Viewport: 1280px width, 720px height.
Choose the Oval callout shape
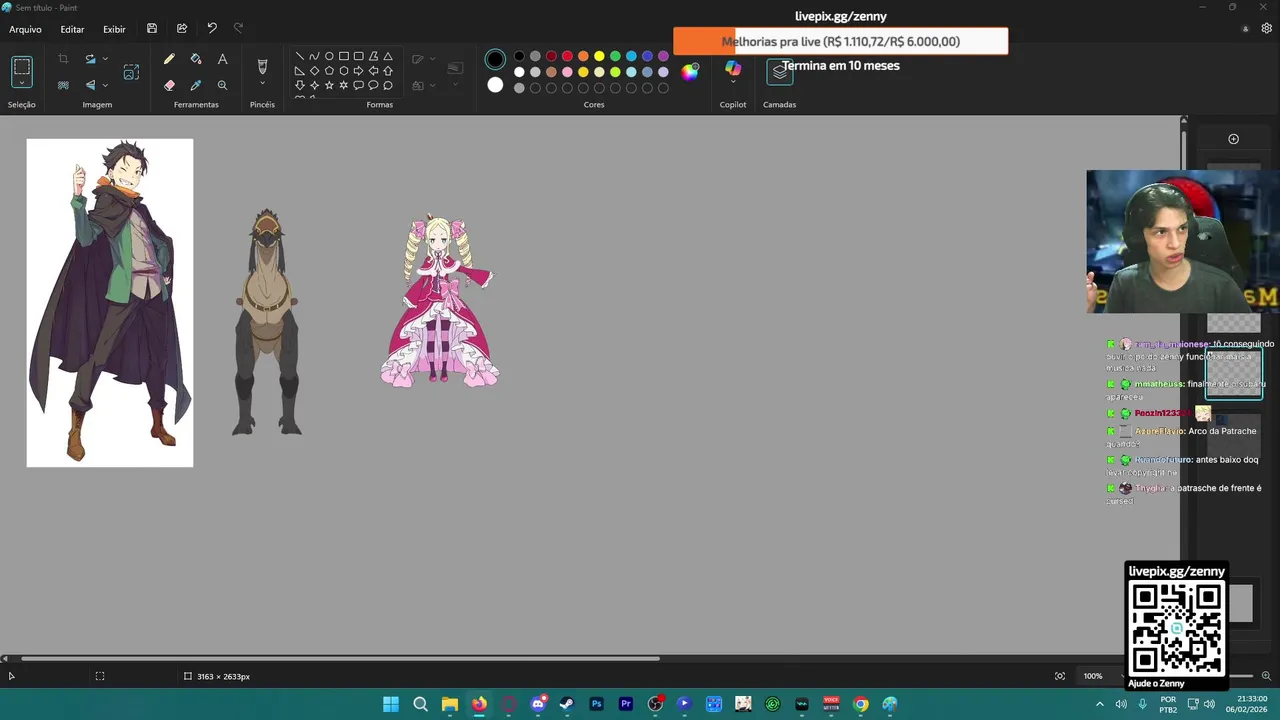pos(373,85)
